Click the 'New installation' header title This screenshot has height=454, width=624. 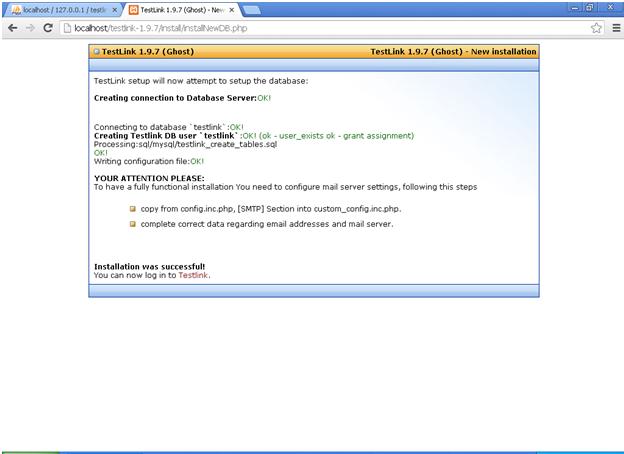(453, 52)
